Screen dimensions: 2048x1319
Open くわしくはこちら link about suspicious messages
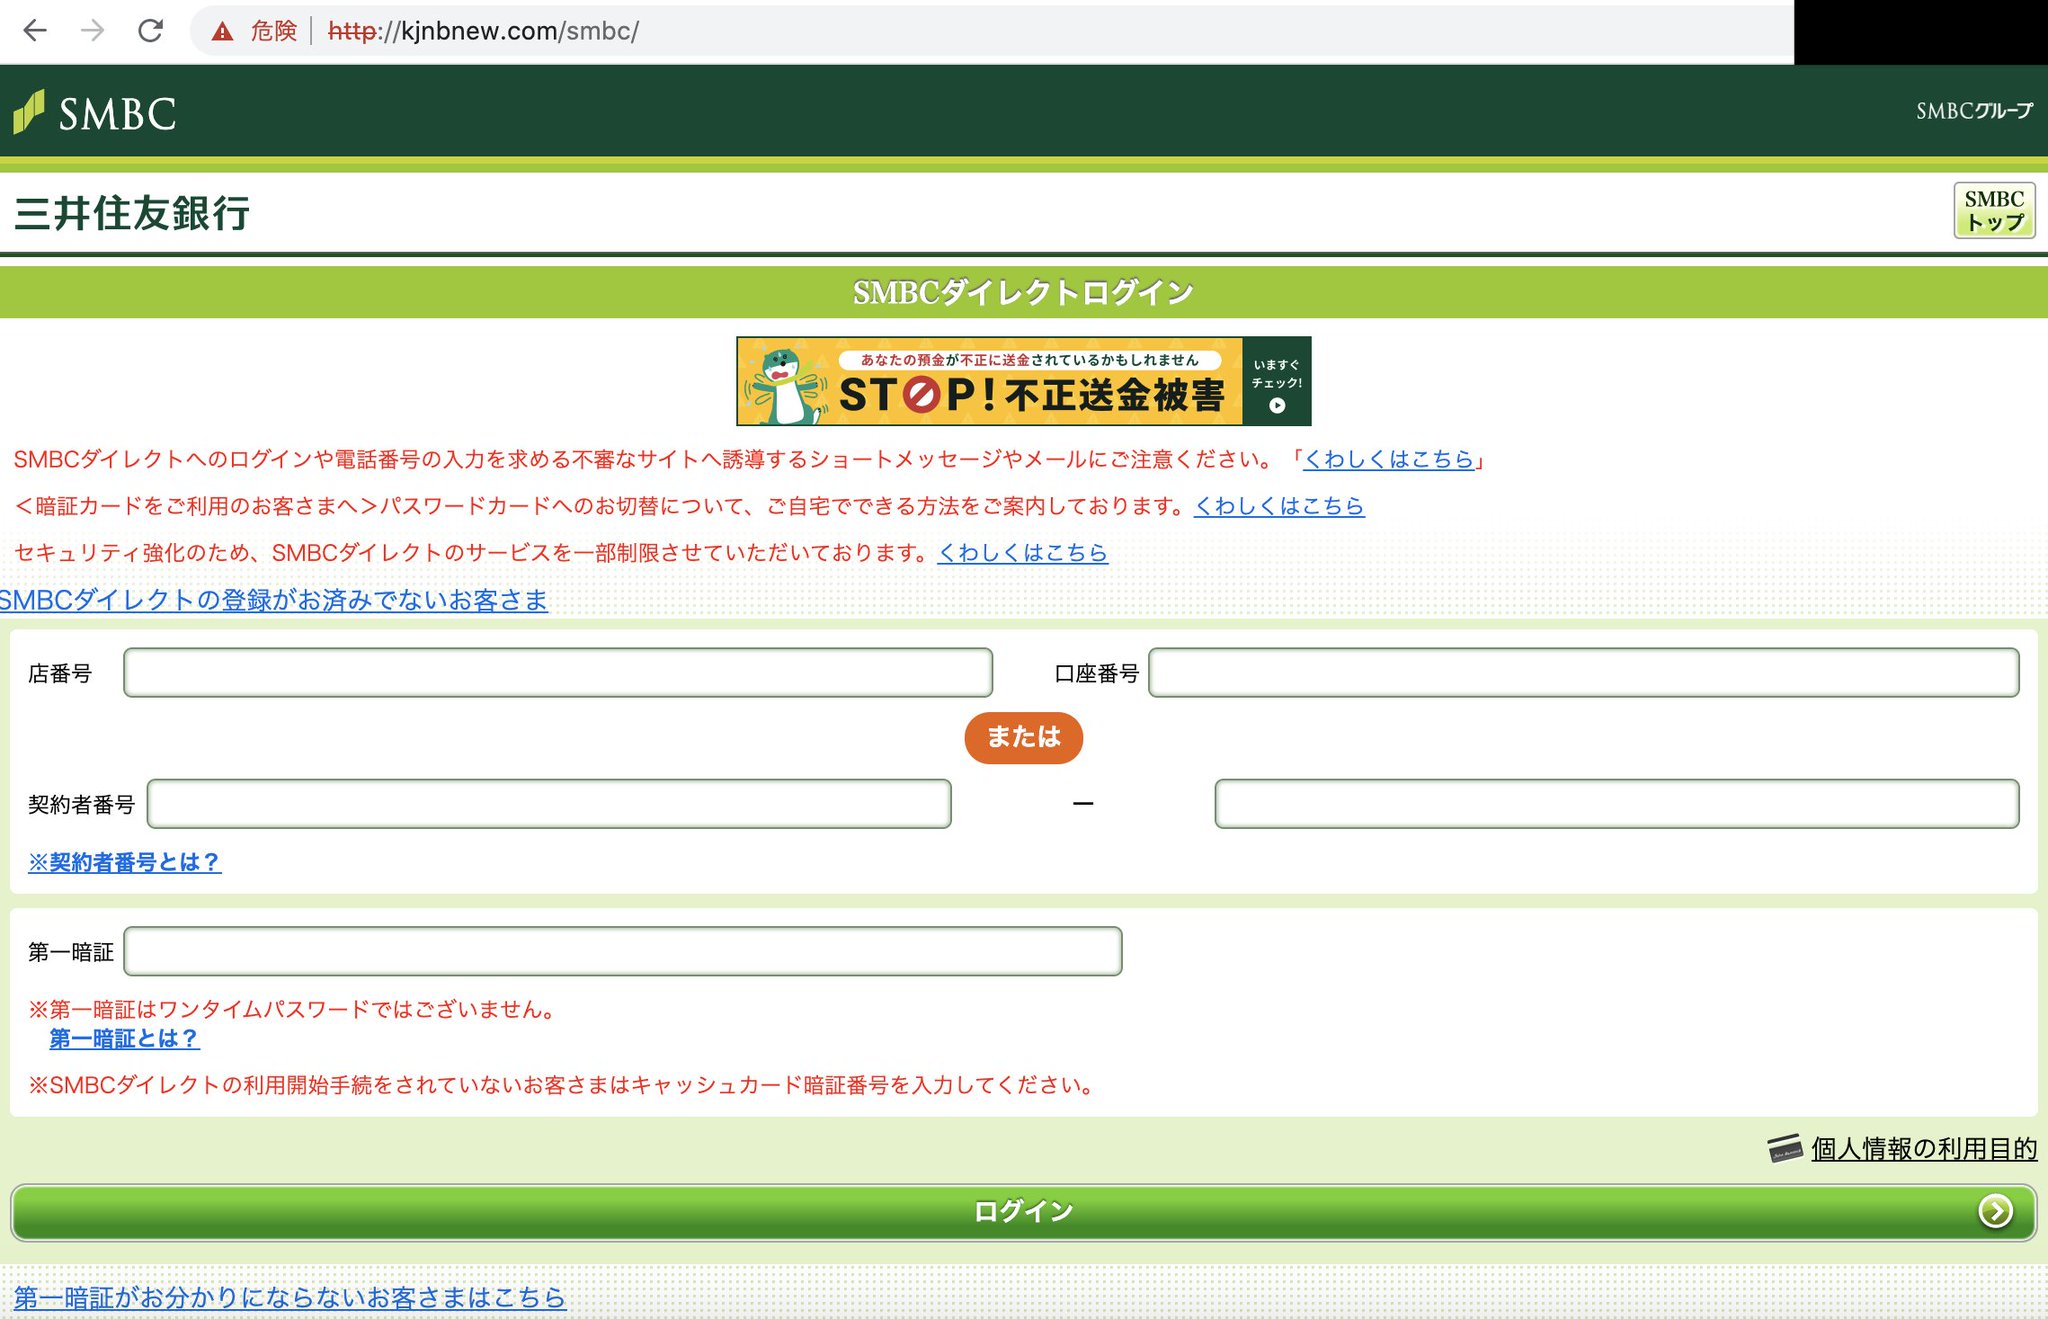point(1389,459)
